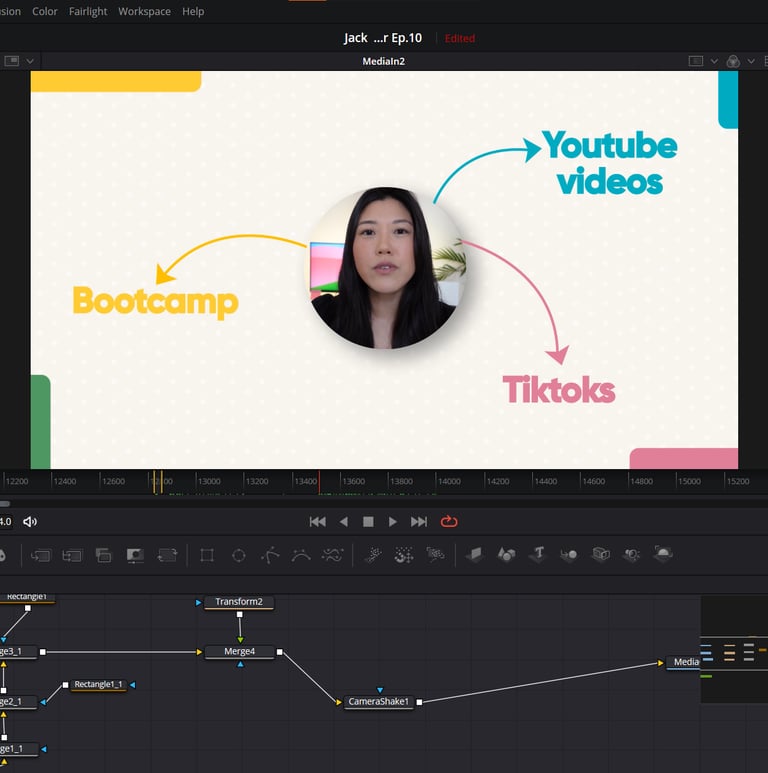Screen dimensions: 768x773
Task: Jump to the last frame
Action: [x=419, y=522]
